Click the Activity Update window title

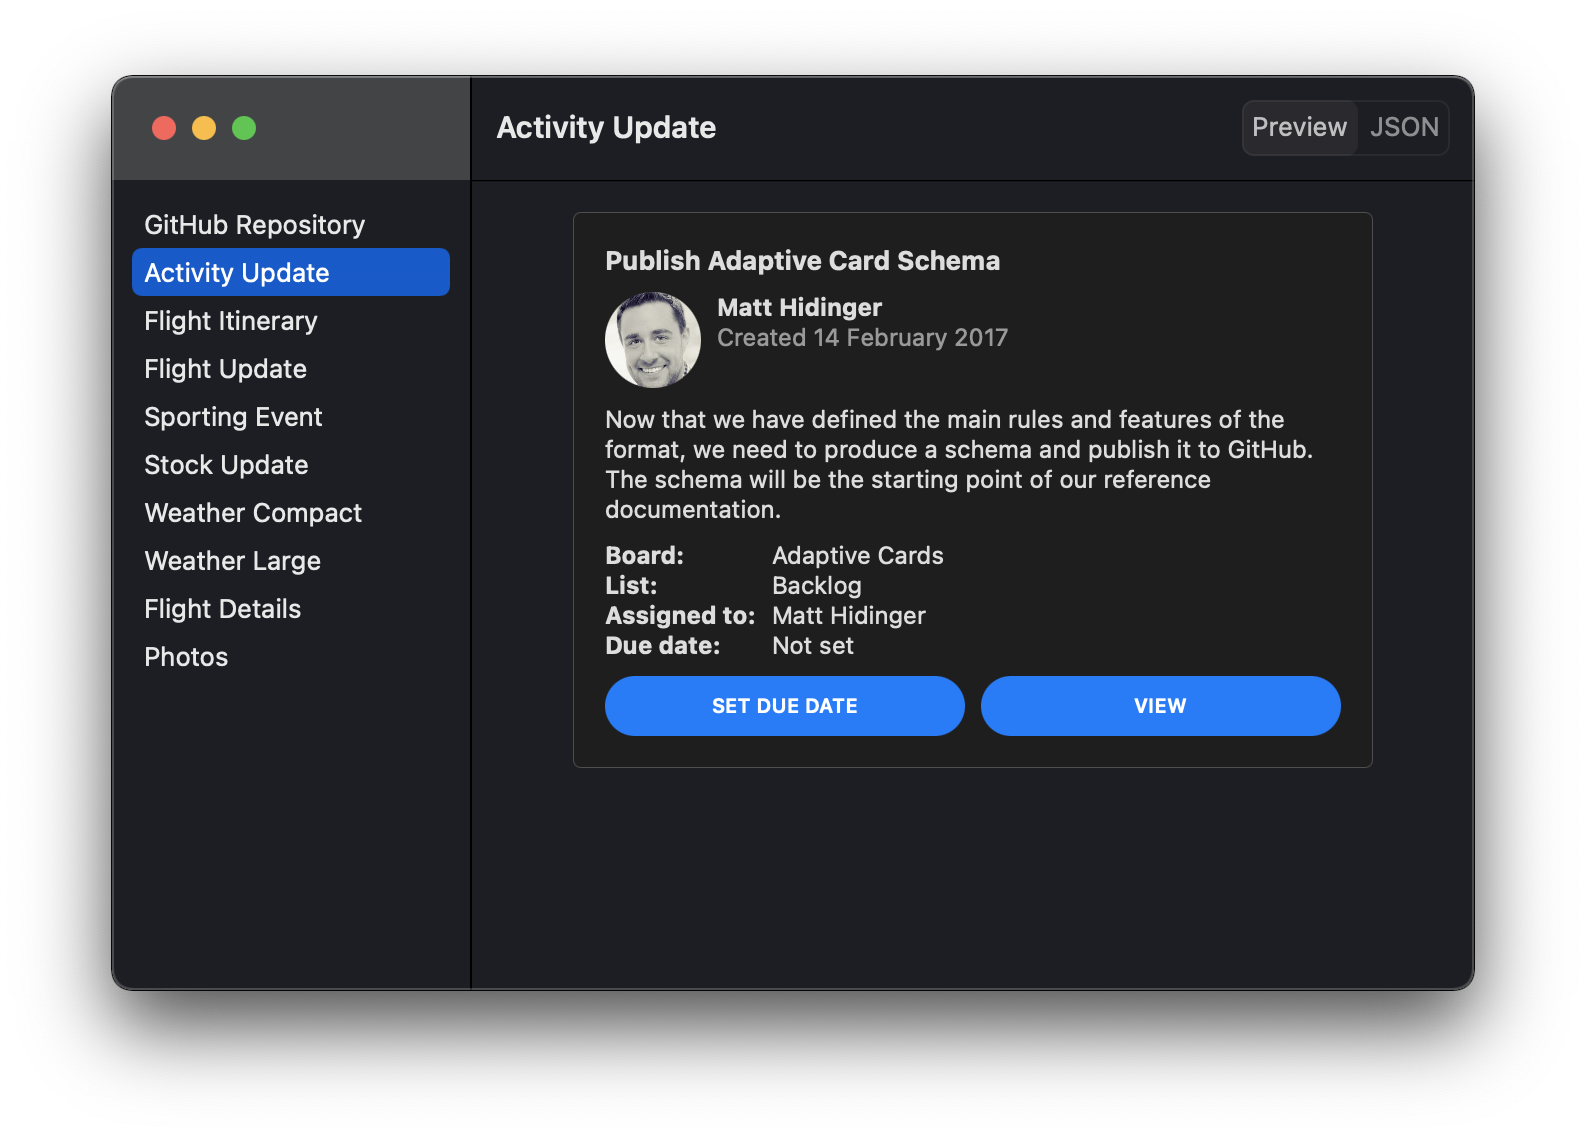pyautogui.click(x=607, y=128)
